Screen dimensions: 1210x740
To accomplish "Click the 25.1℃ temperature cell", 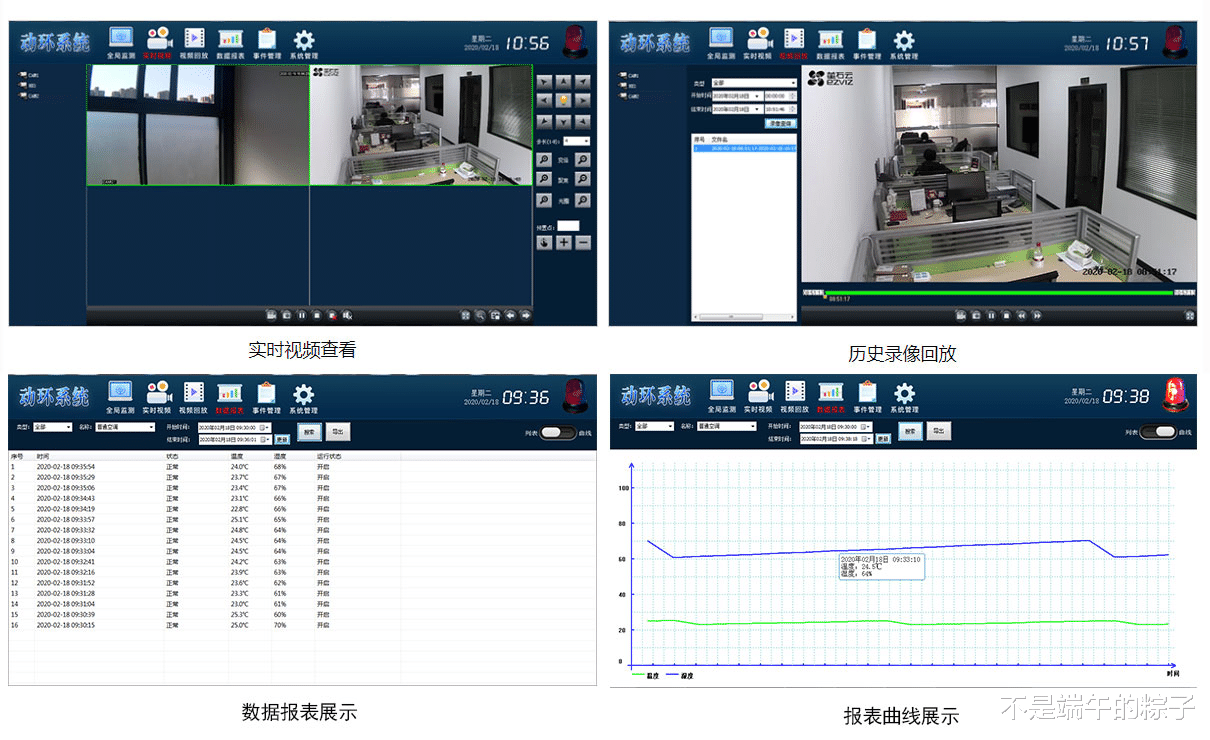I will coord(240,520).
